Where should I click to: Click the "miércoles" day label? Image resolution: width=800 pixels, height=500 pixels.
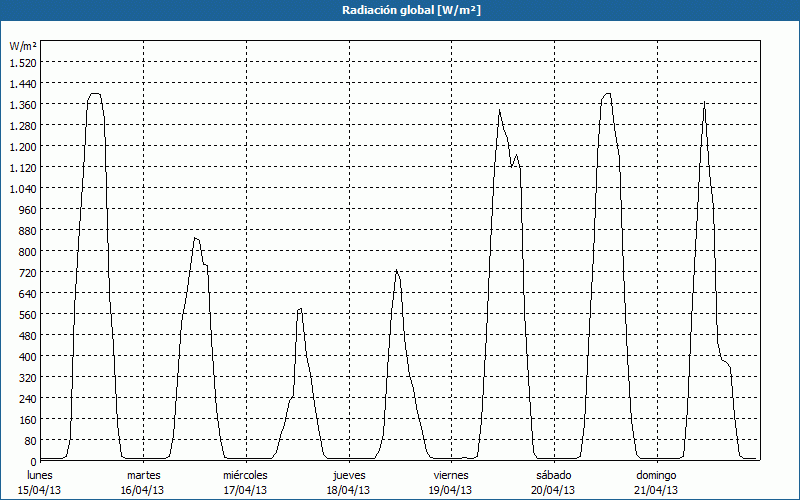(245, 475)
